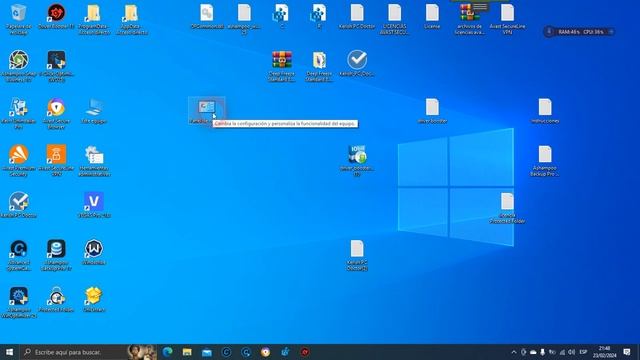The width and height of the screenshot is (640, 360).
Task: Click the RAM and CPU usage widget
Action: 580,31
